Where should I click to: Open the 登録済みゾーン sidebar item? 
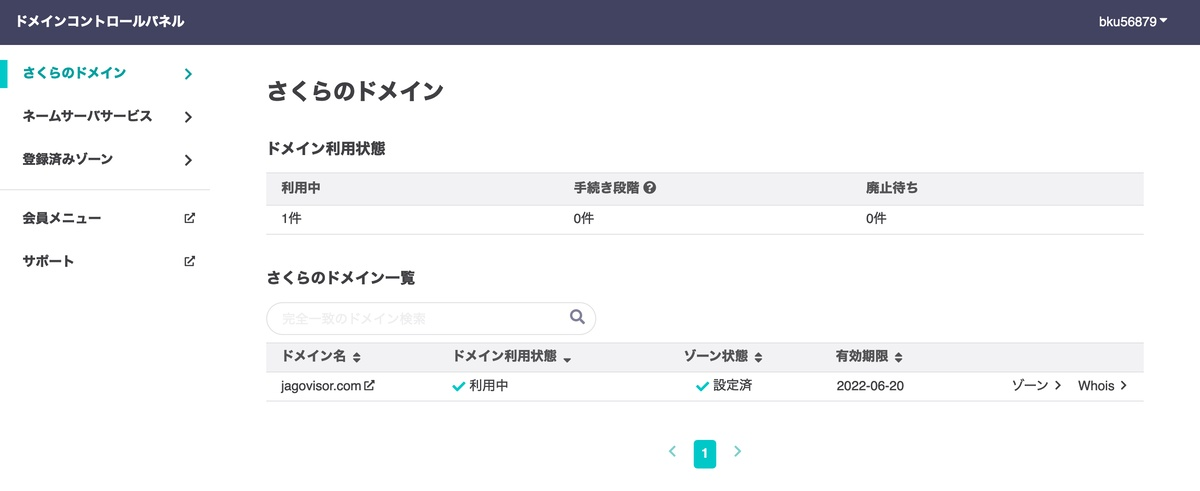click(105, 160)
